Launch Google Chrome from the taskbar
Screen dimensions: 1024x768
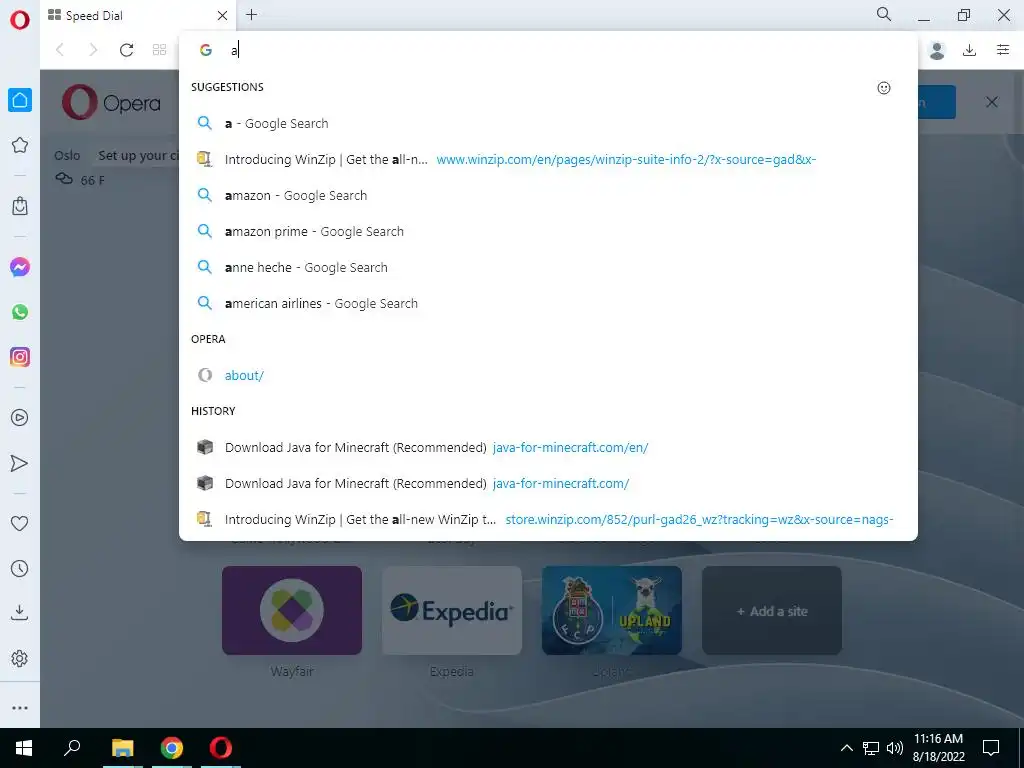172,748
